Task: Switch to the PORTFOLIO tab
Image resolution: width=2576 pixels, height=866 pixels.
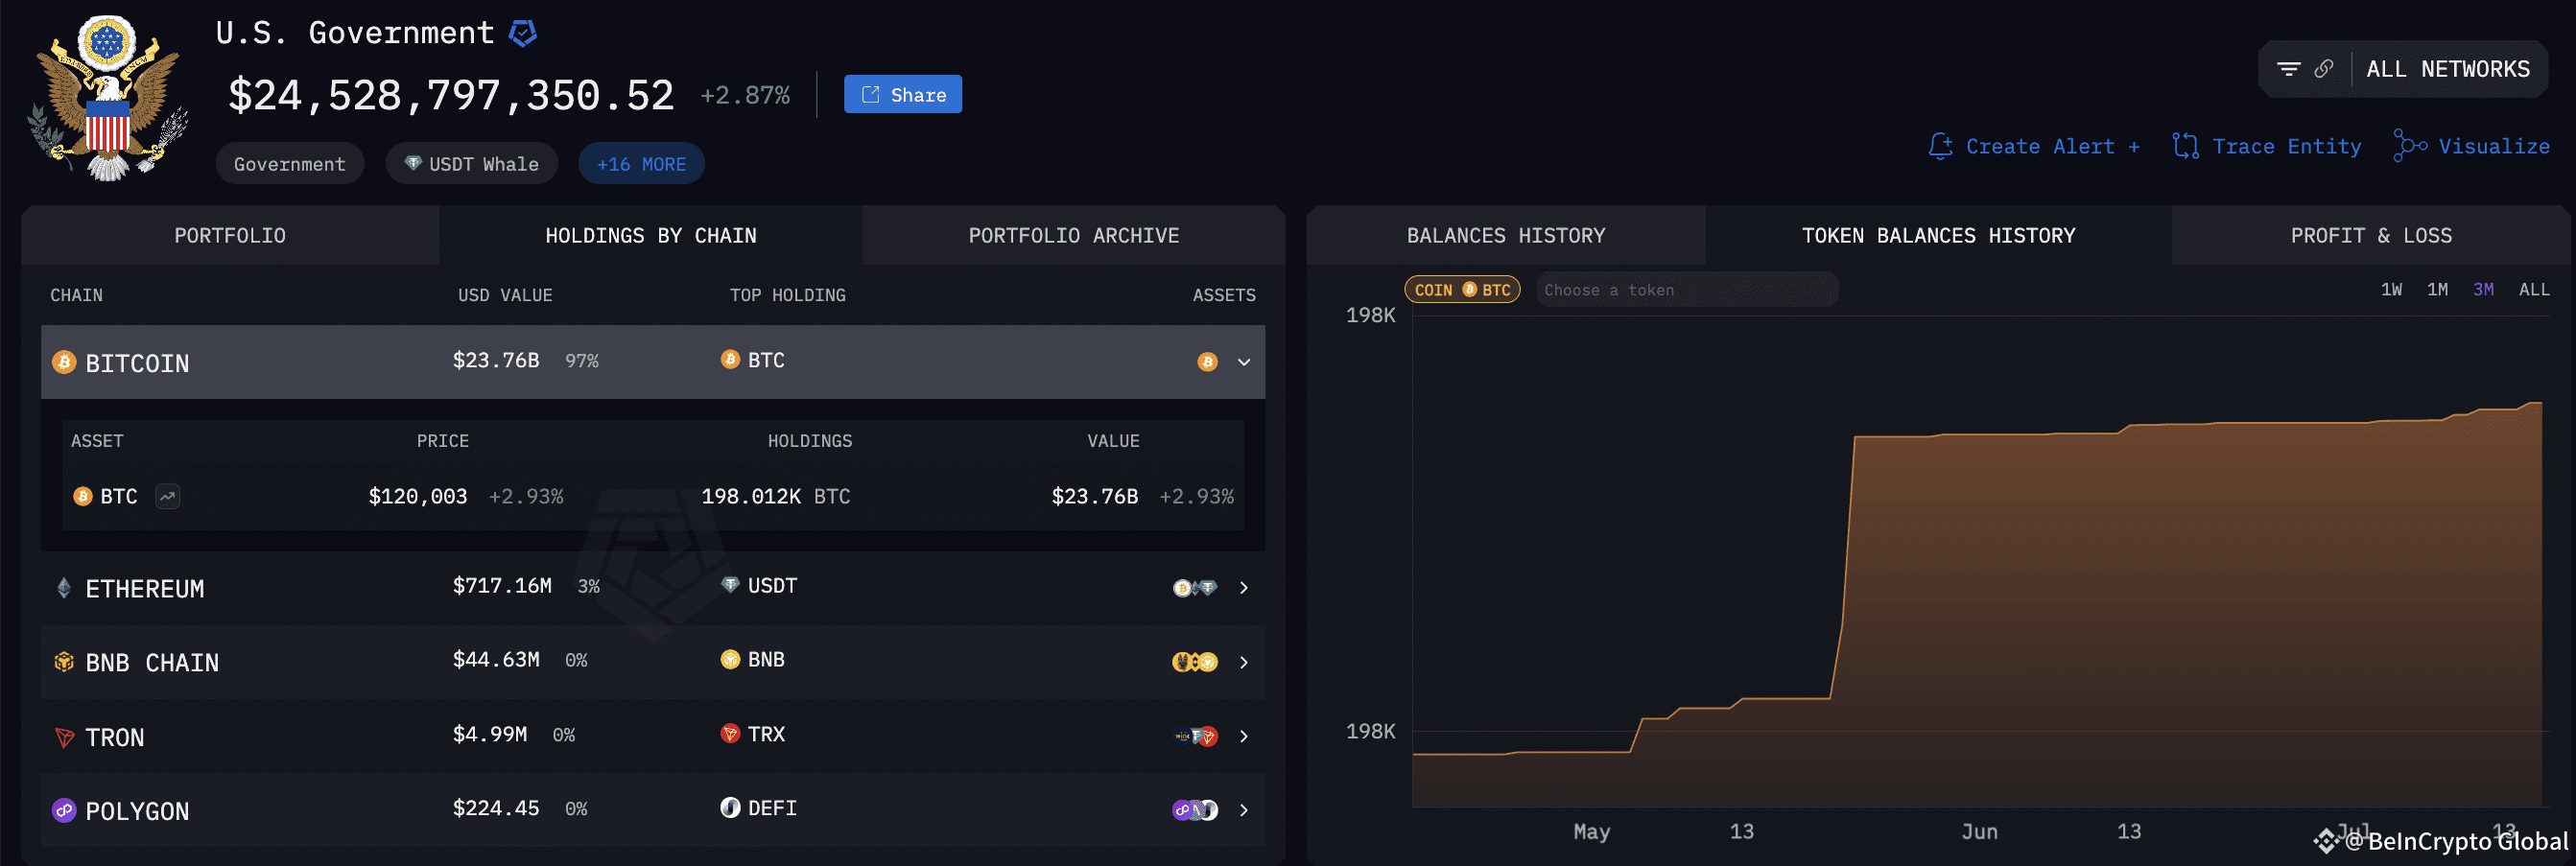Action: [230, 235]
